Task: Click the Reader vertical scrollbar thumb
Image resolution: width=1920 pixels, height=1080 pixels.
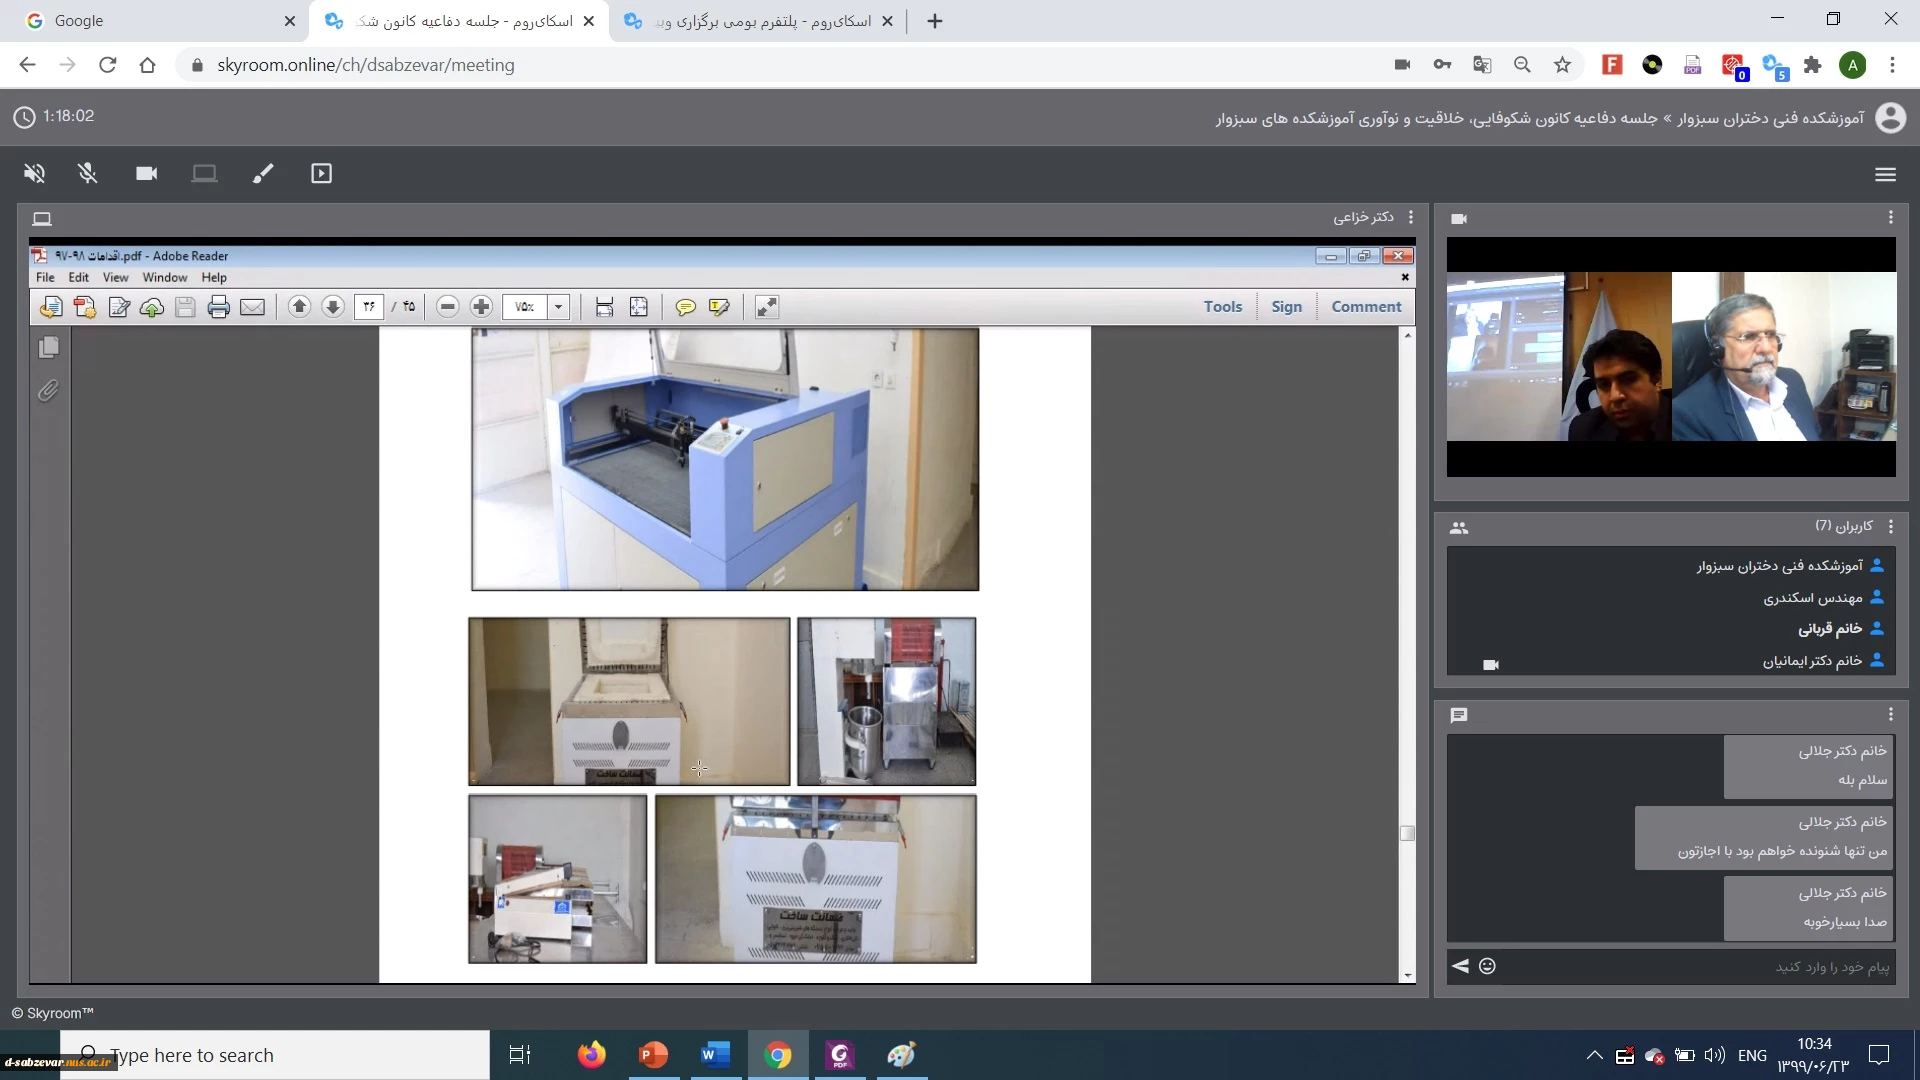Action: pos(1407,833)
